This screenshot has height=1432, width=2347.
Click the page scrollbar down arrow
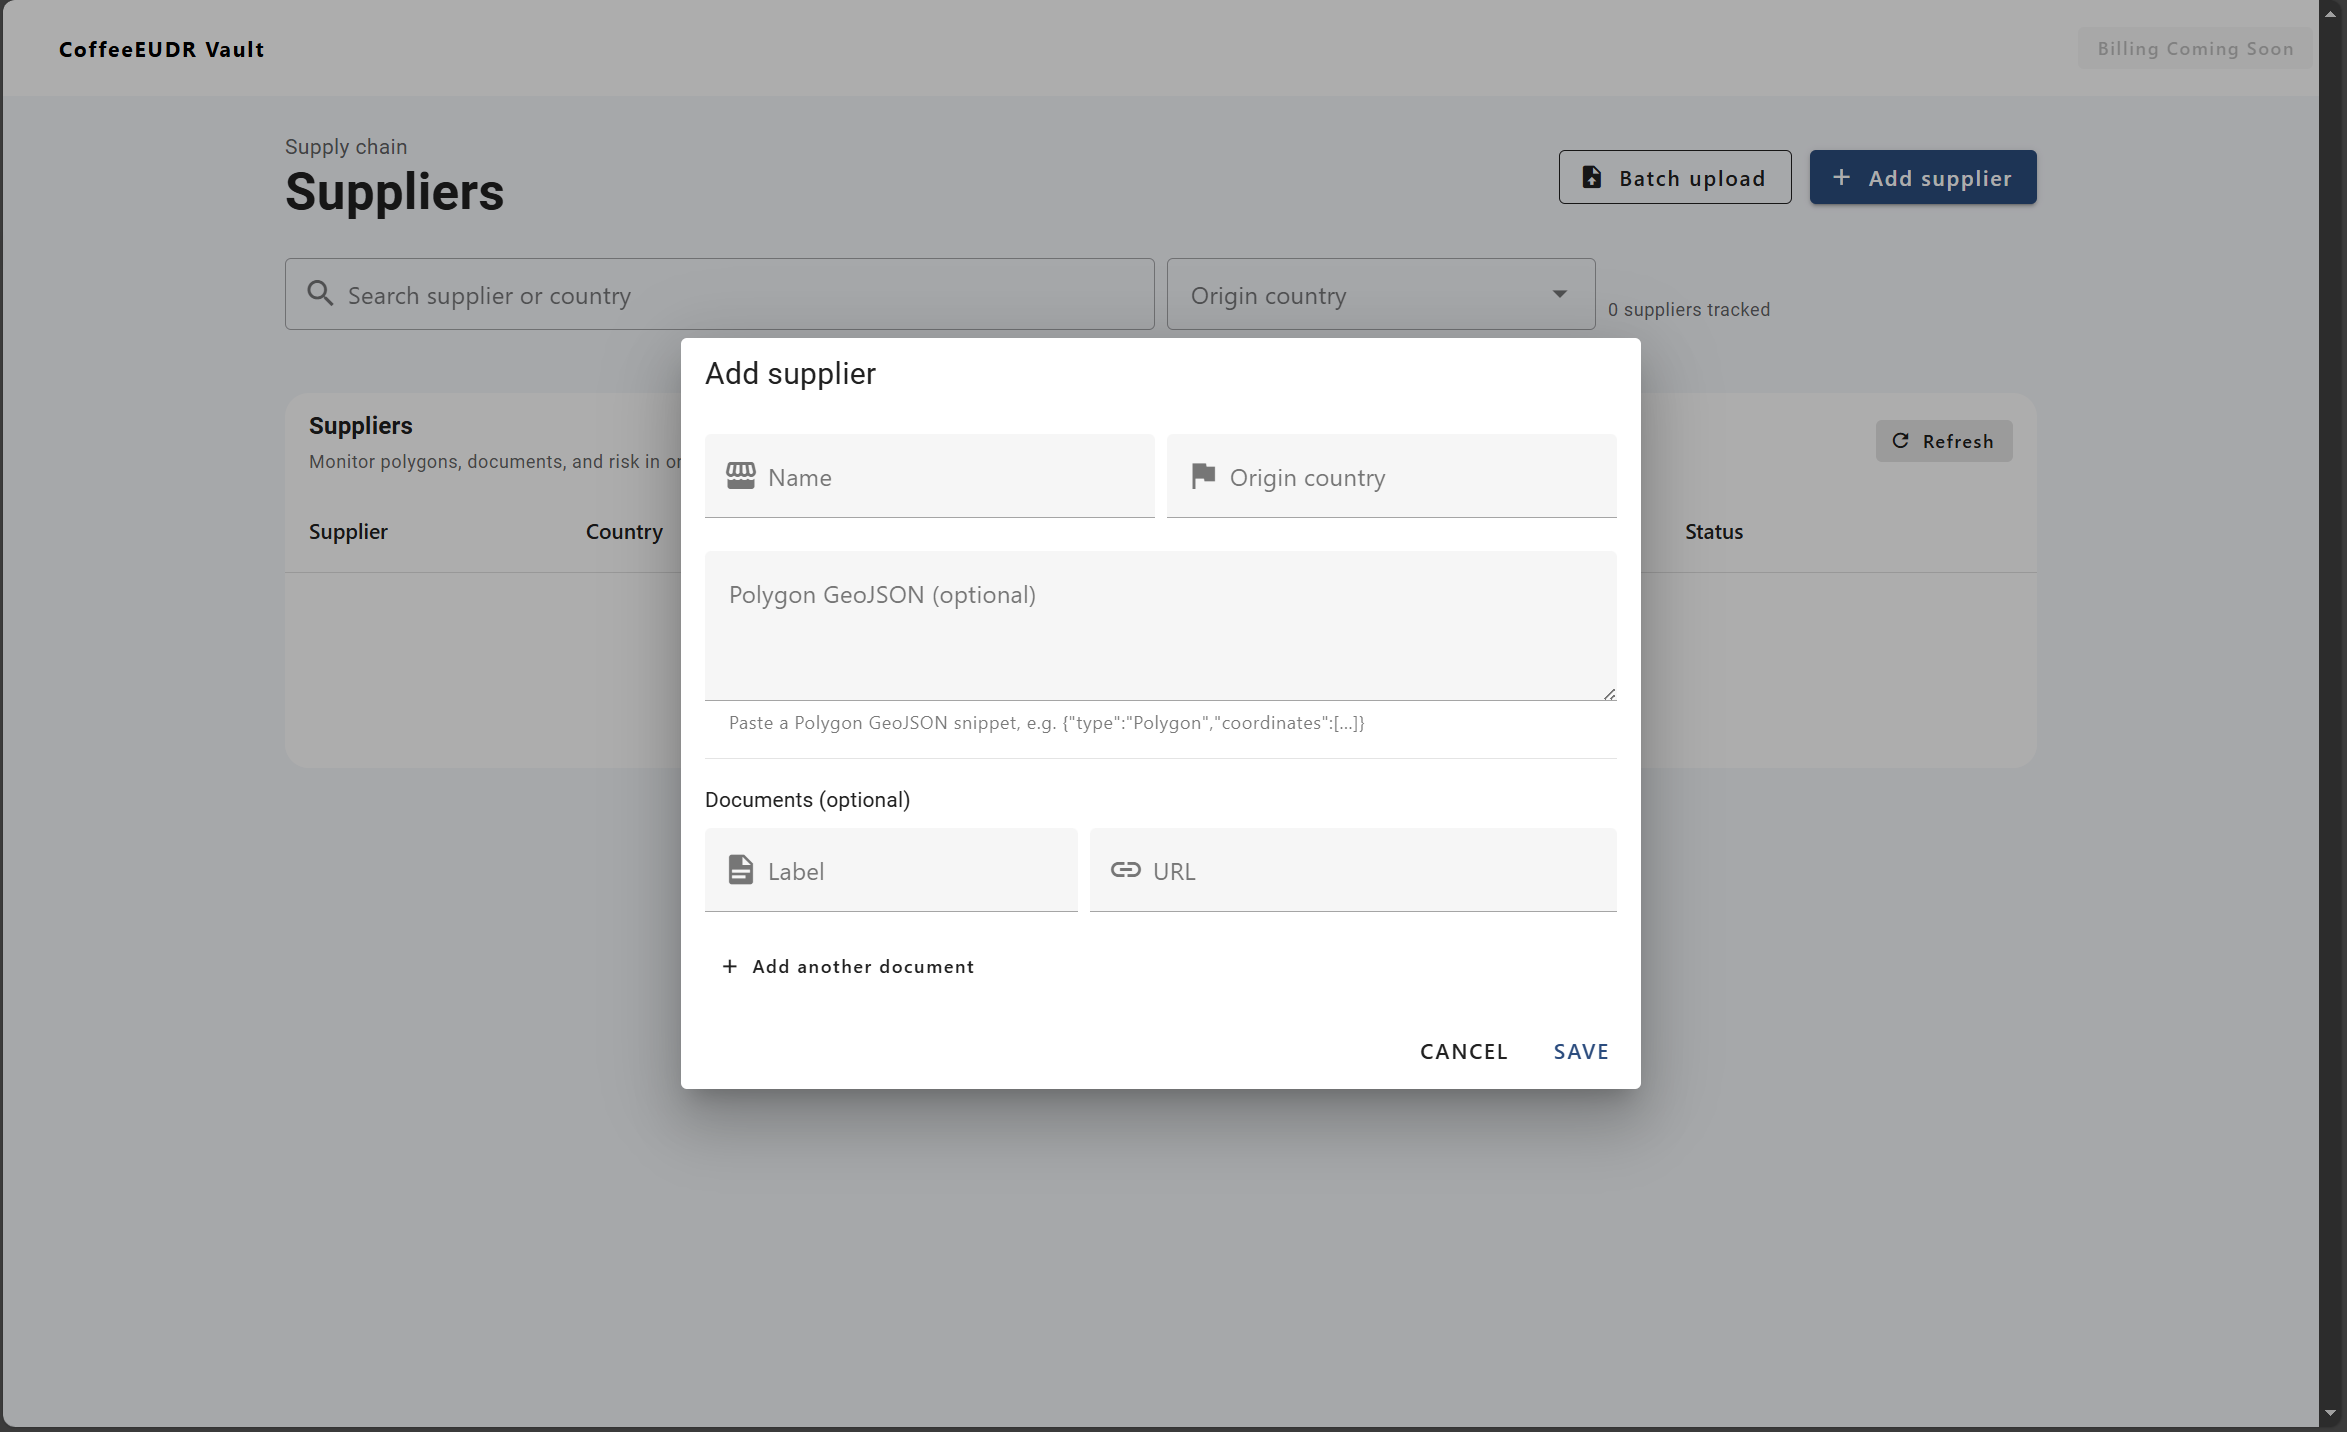pyautogui.click(x=2331, y=1414)
